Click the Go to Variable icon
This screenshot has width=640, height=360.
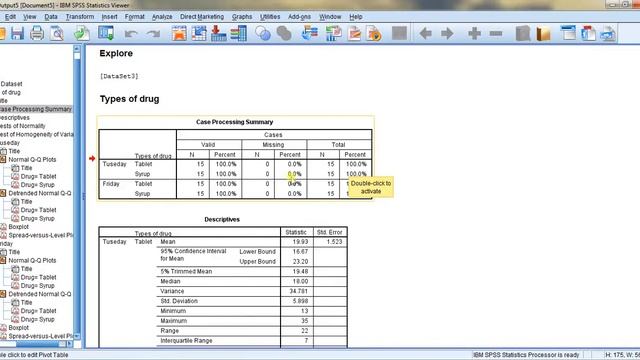point(218,33)
